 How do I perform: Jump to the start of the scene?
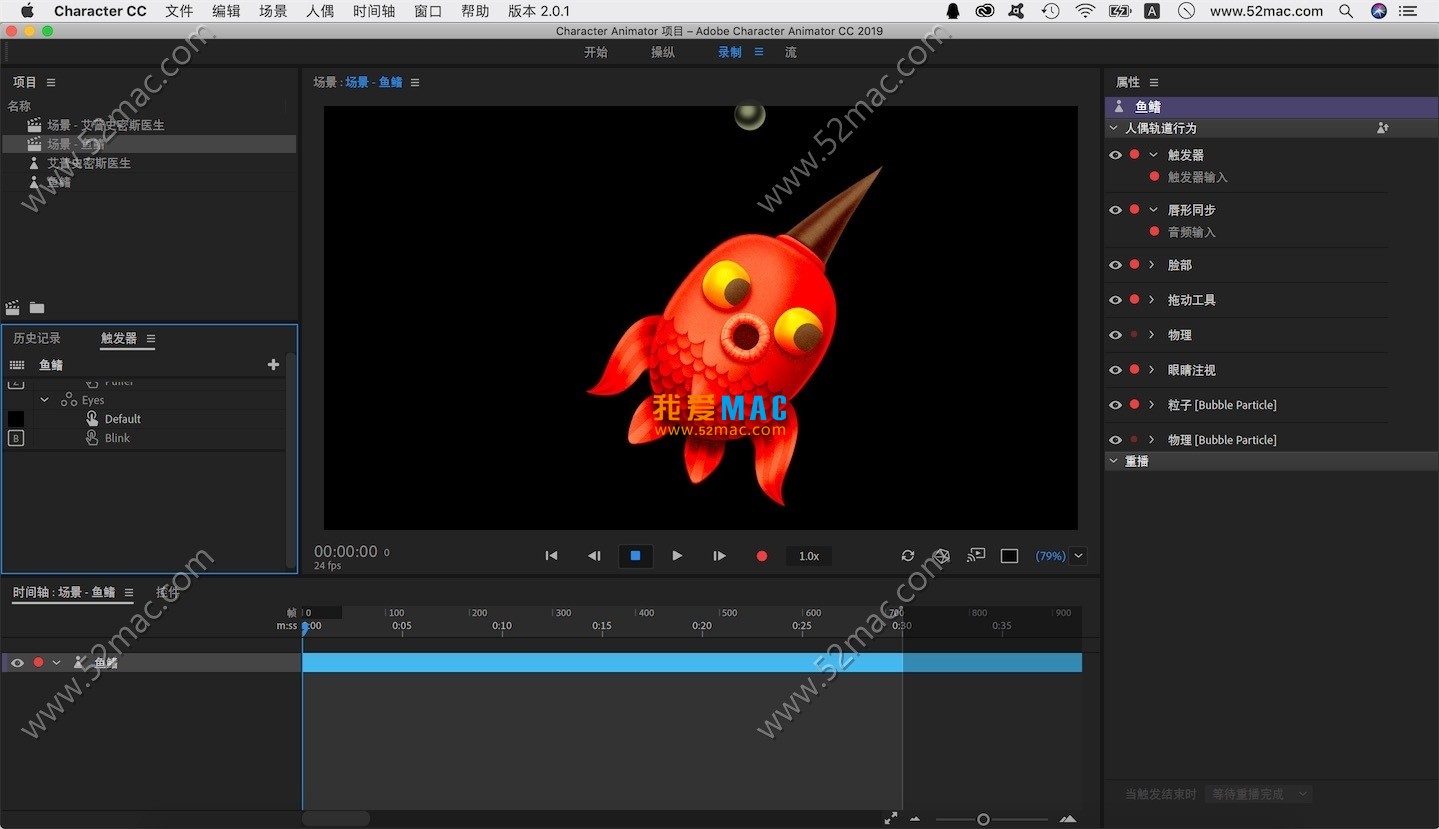pyautogui.click(x=551, y=556)
